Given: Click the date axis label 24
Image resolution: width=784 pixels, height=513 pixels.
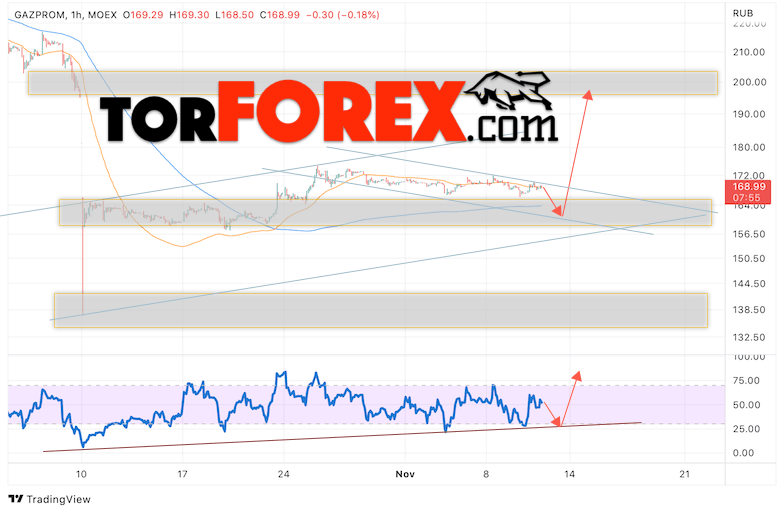Looking at the screenshot, I should tap(284, 474).
